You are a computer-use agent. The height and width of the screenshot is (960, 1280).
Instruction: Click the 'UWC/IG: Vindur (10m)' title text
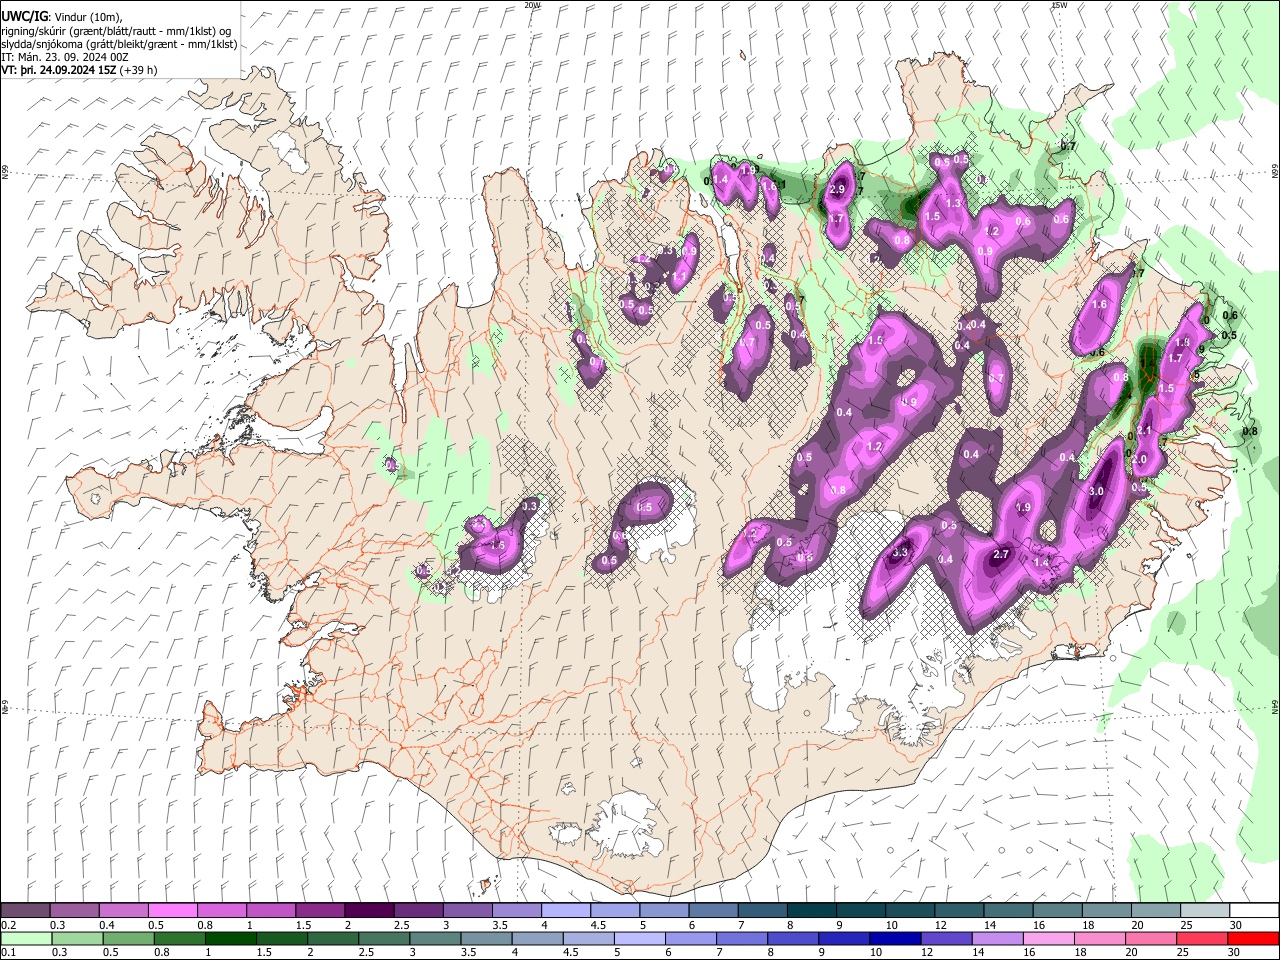(x=61, y=16)
